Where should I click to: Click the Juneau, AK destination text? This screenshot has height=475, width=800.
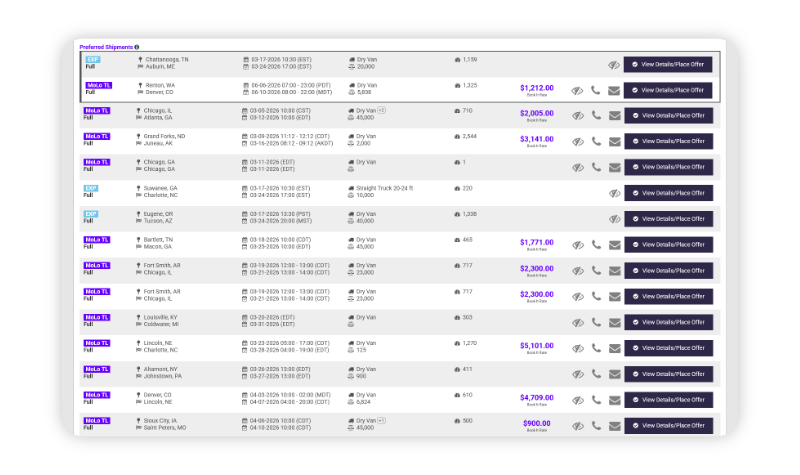coord(158,143)
